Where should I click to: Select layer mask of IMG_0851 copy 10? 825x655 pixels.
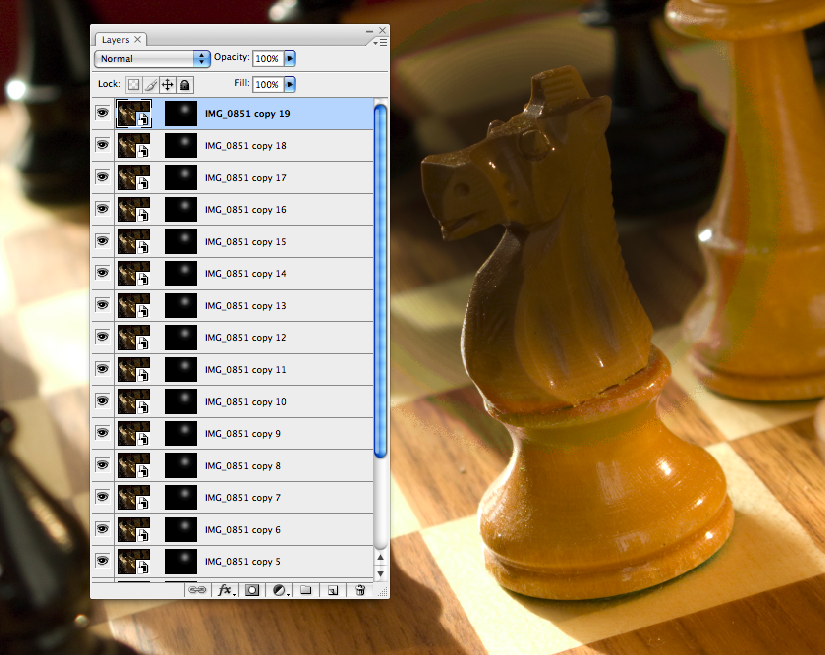coord(181,401)
